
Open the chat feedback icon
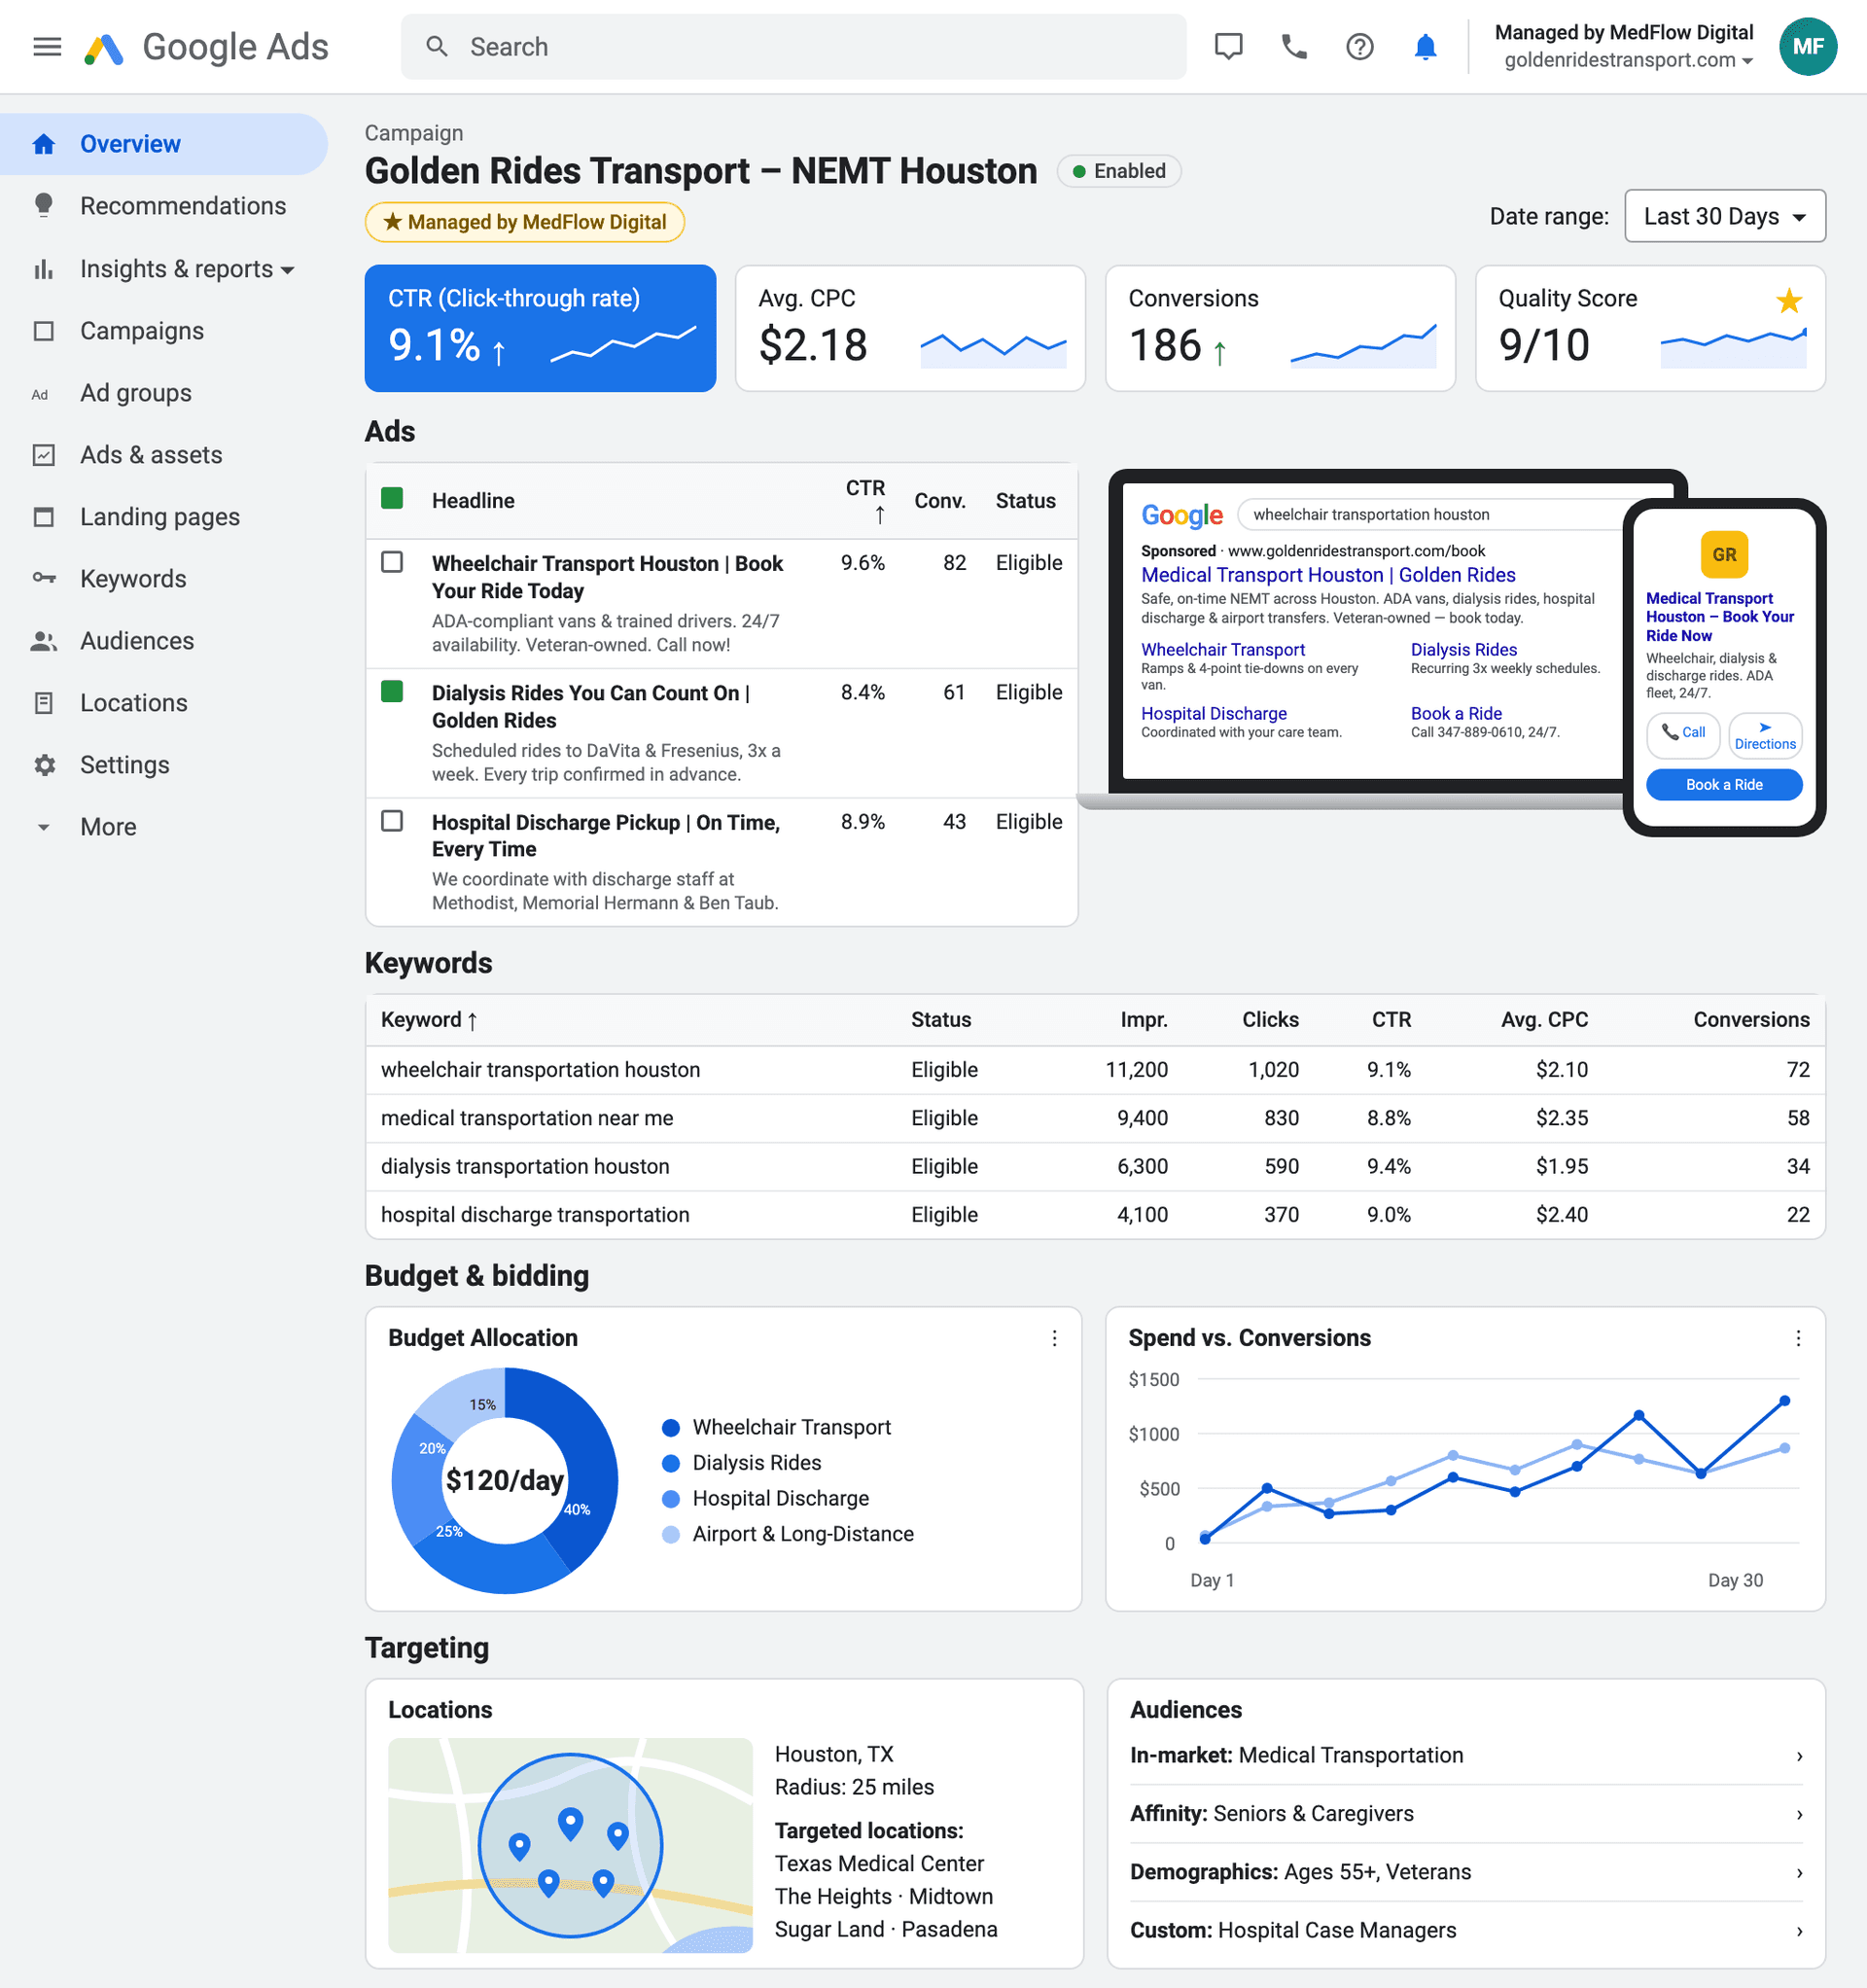1228,47
